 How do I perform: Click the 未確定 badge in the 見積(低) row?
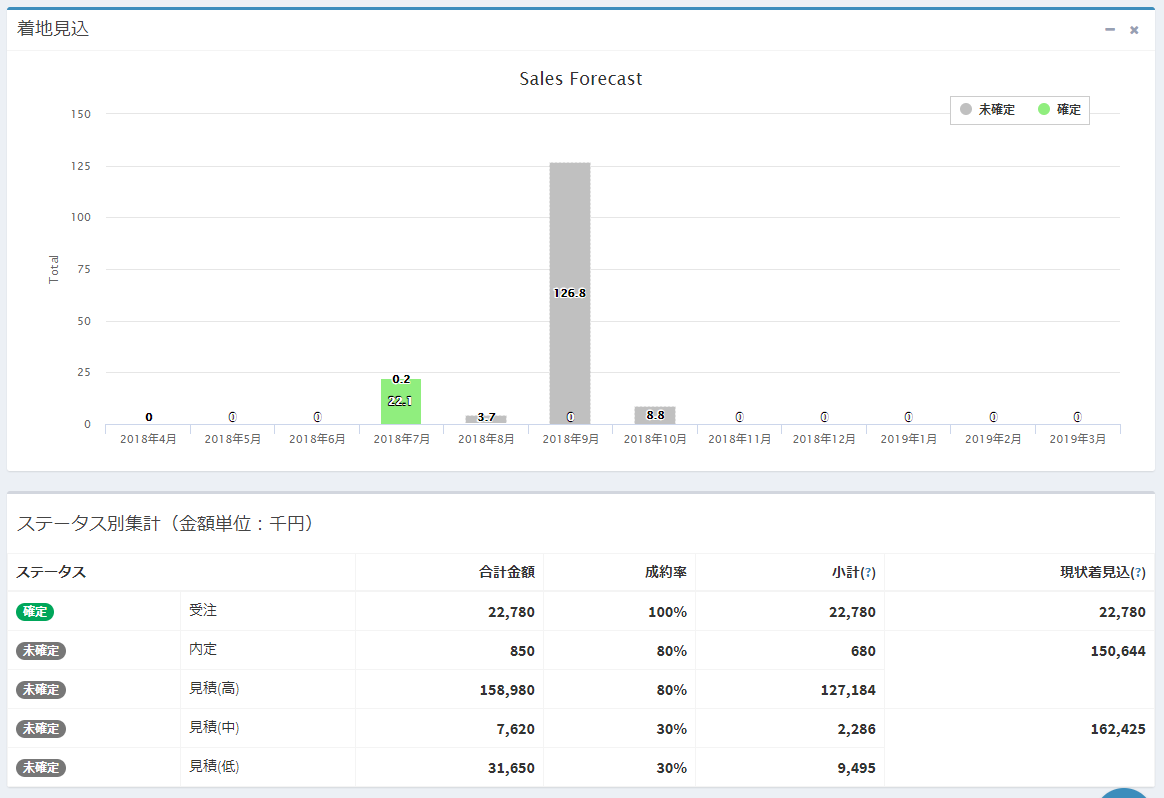click(x=41, y=768)
